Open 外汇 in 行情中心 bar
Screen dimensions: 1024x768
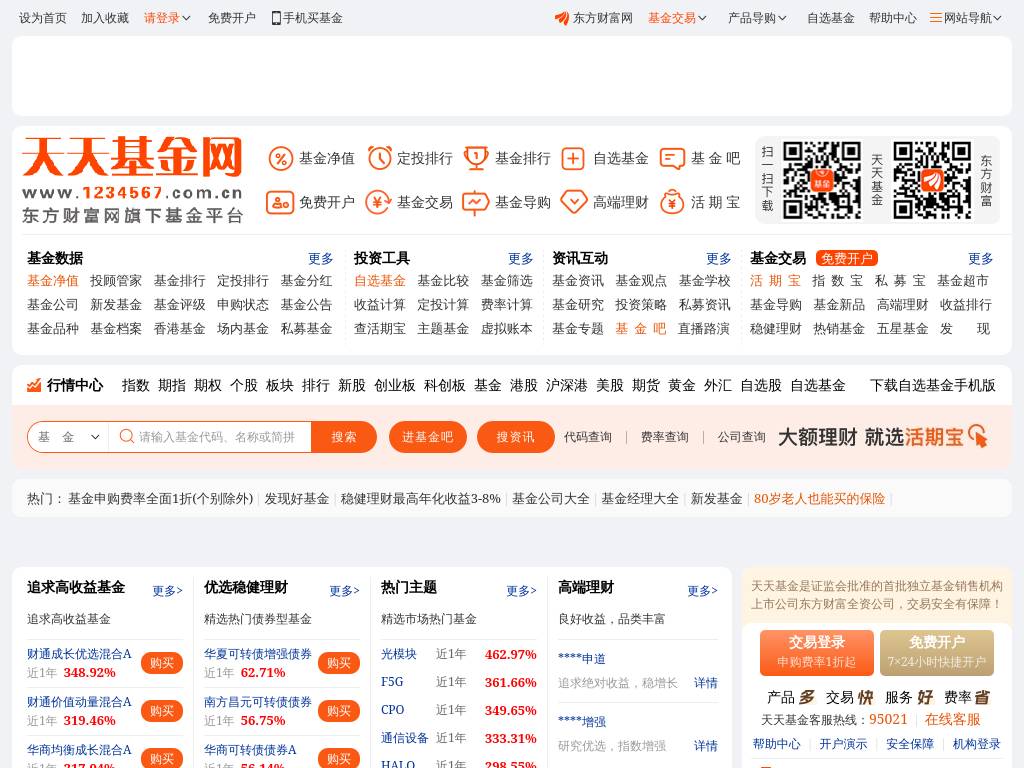click(717, 385)
